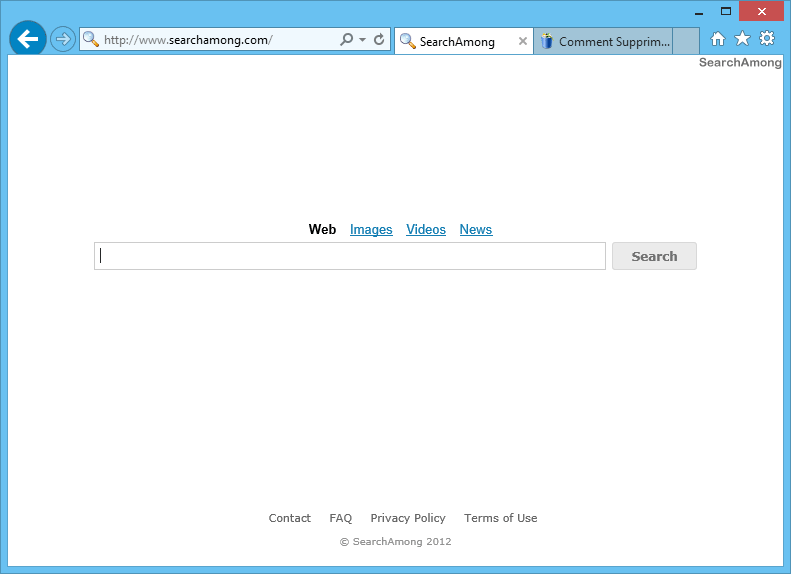Click the search magnifier in address bar
This screenshot has width=791, height=574.
pyautogui.click(x=347, y=39)
